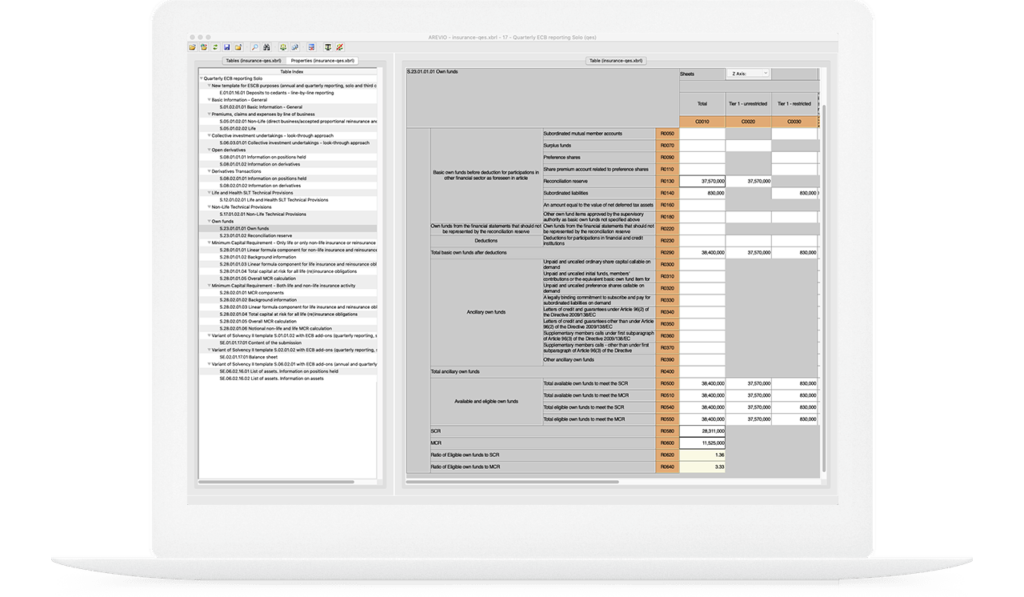Screen dimensions: 1024x597
Task: Select the Tables (insurance-qes.xbrl) tab
Action: click(x=252, y=61)
